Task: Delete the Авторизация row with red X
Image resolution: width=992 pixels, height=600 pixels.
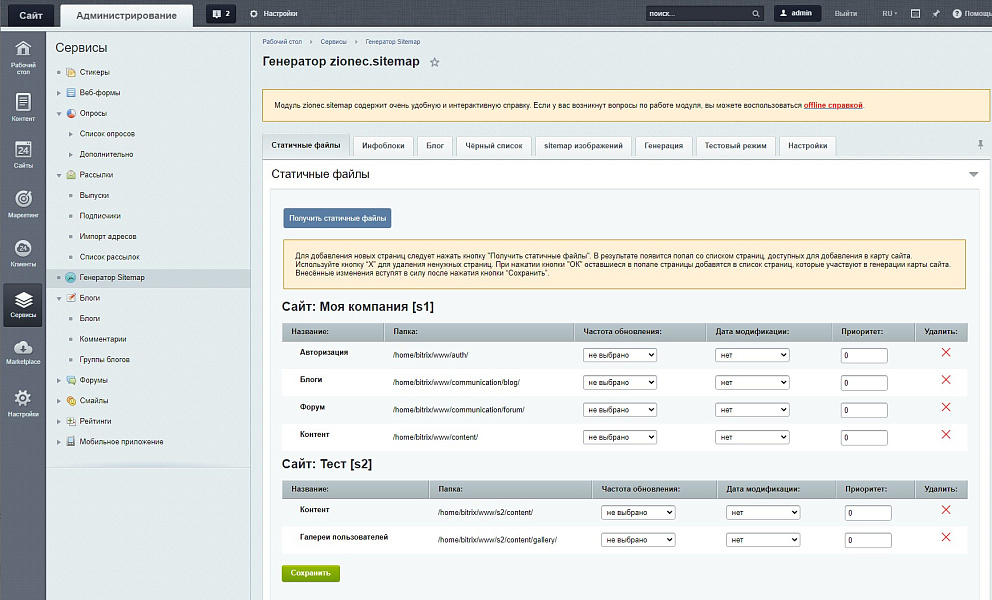Action: 945,353
